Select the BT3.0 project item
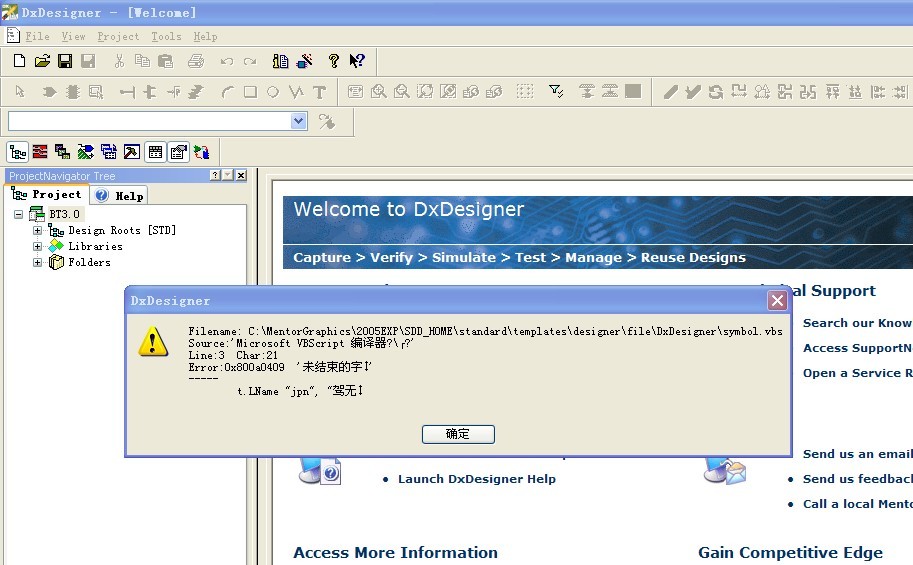Viewport: 913px width, 565px height. [x=64, y=214]
